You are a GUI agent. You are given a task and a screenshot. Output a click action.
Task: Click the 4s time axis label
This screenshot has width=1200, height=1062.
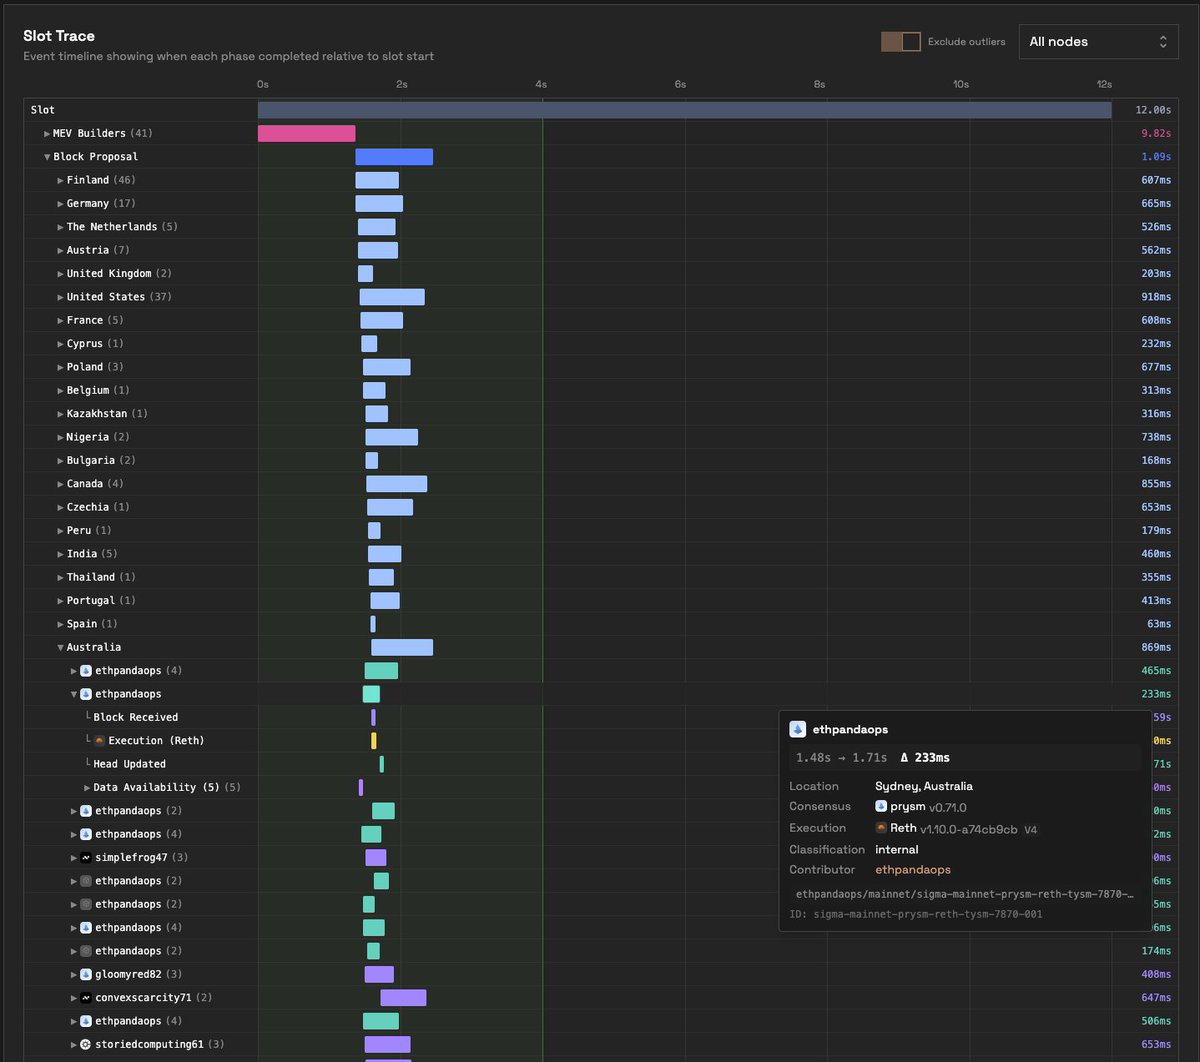541,85
